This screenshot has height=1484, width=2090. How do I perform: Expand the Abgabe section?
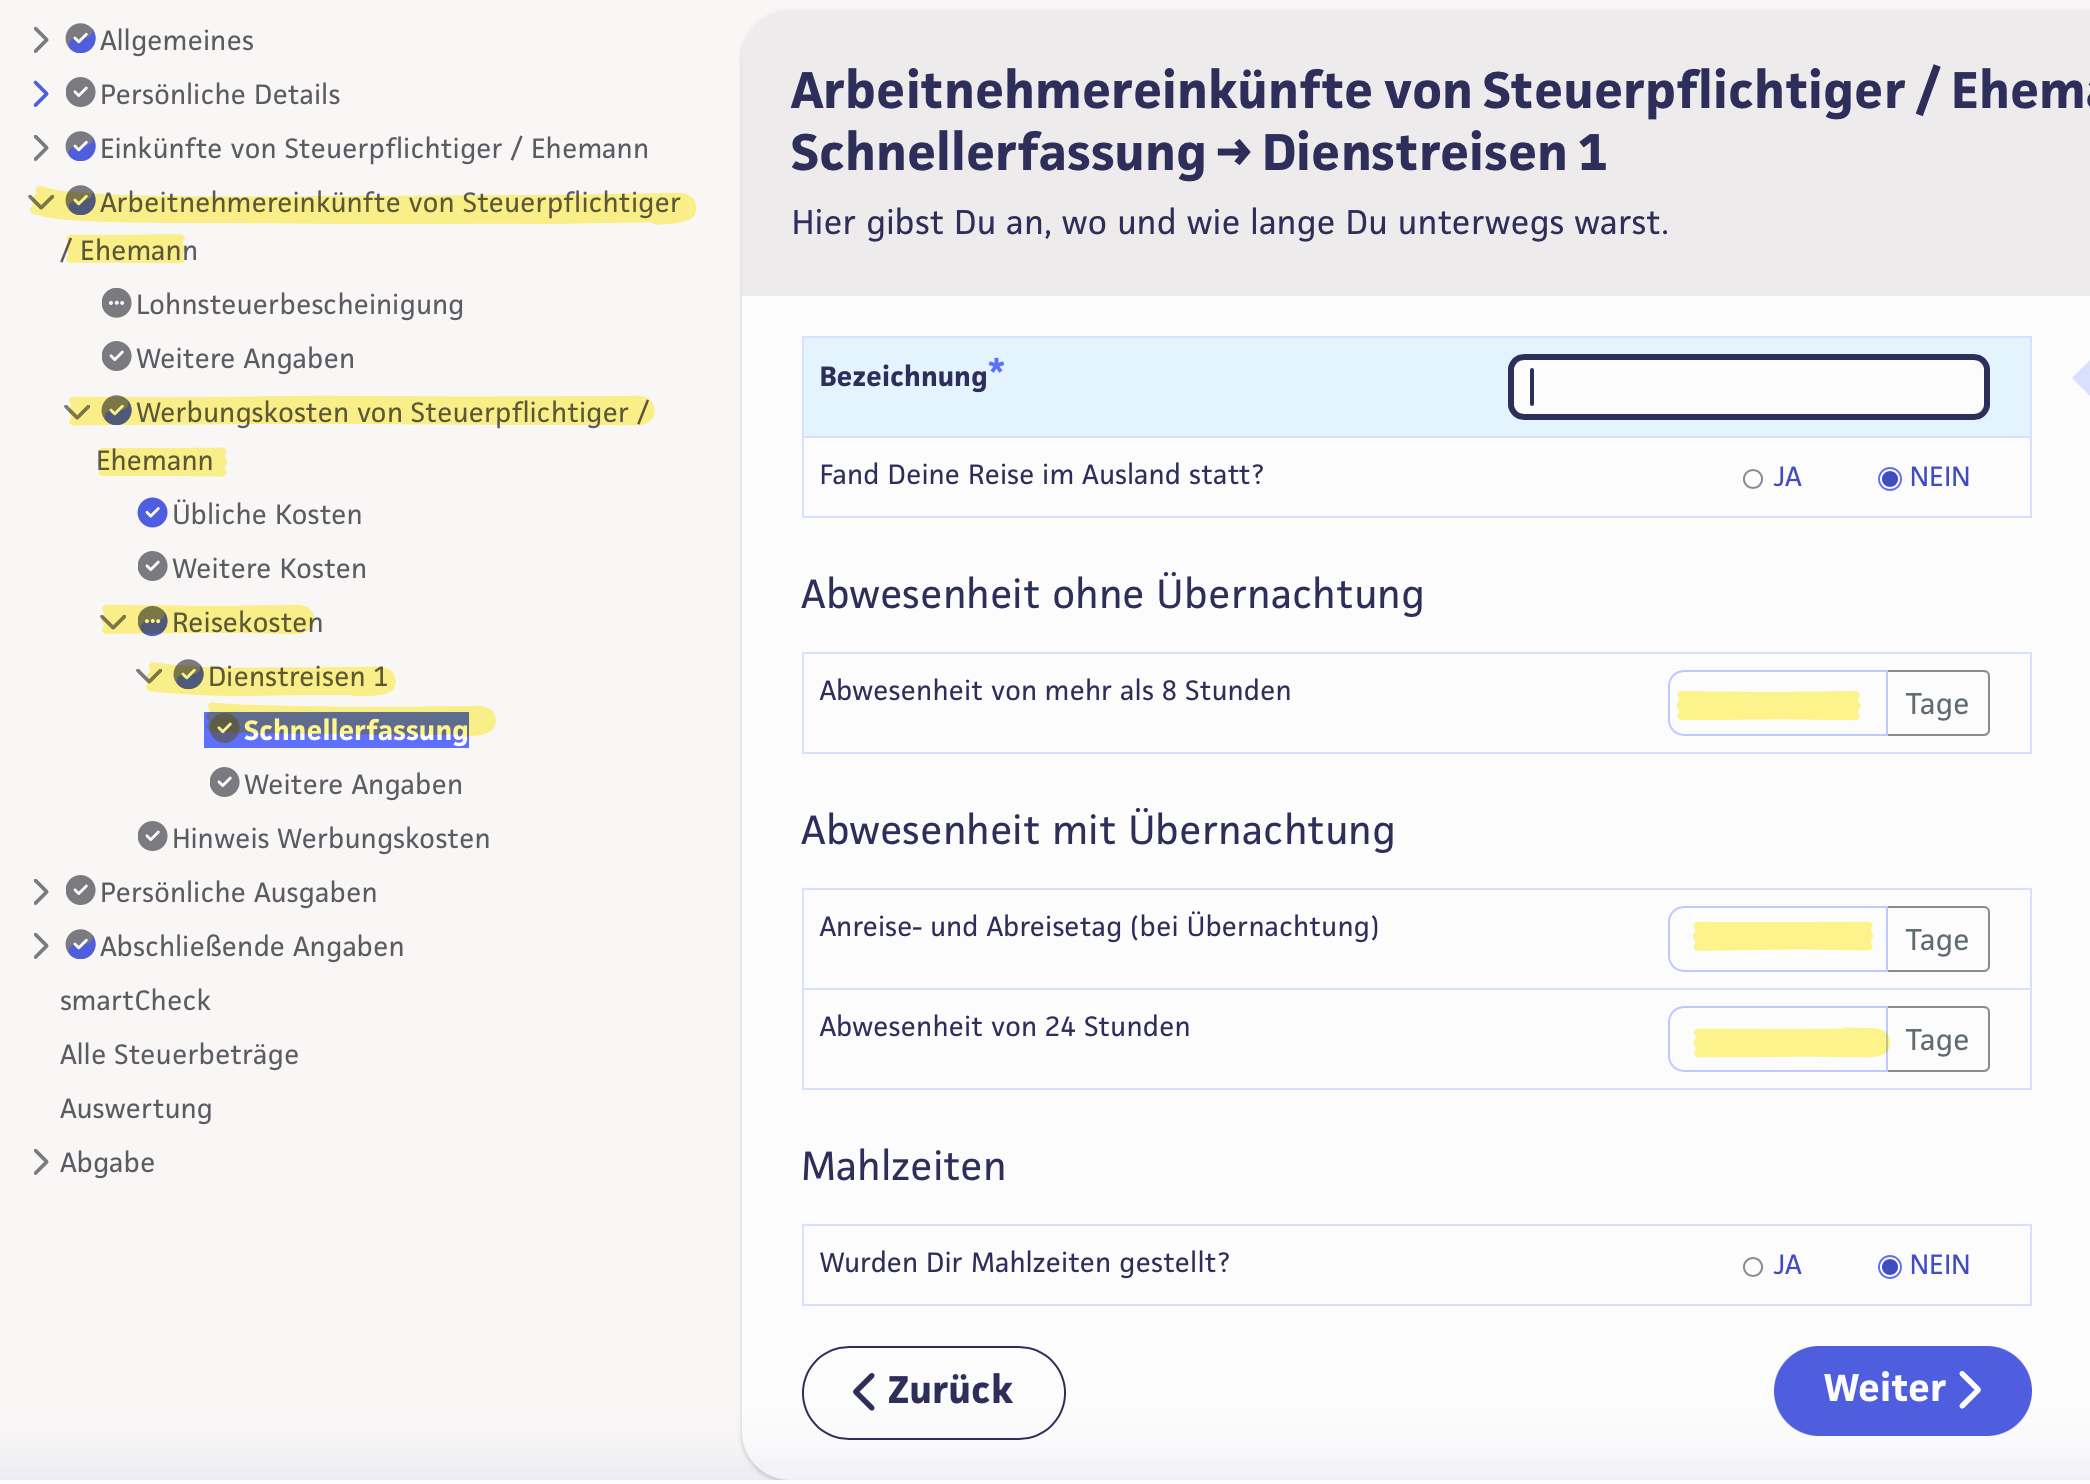[x=40, y=1162]
